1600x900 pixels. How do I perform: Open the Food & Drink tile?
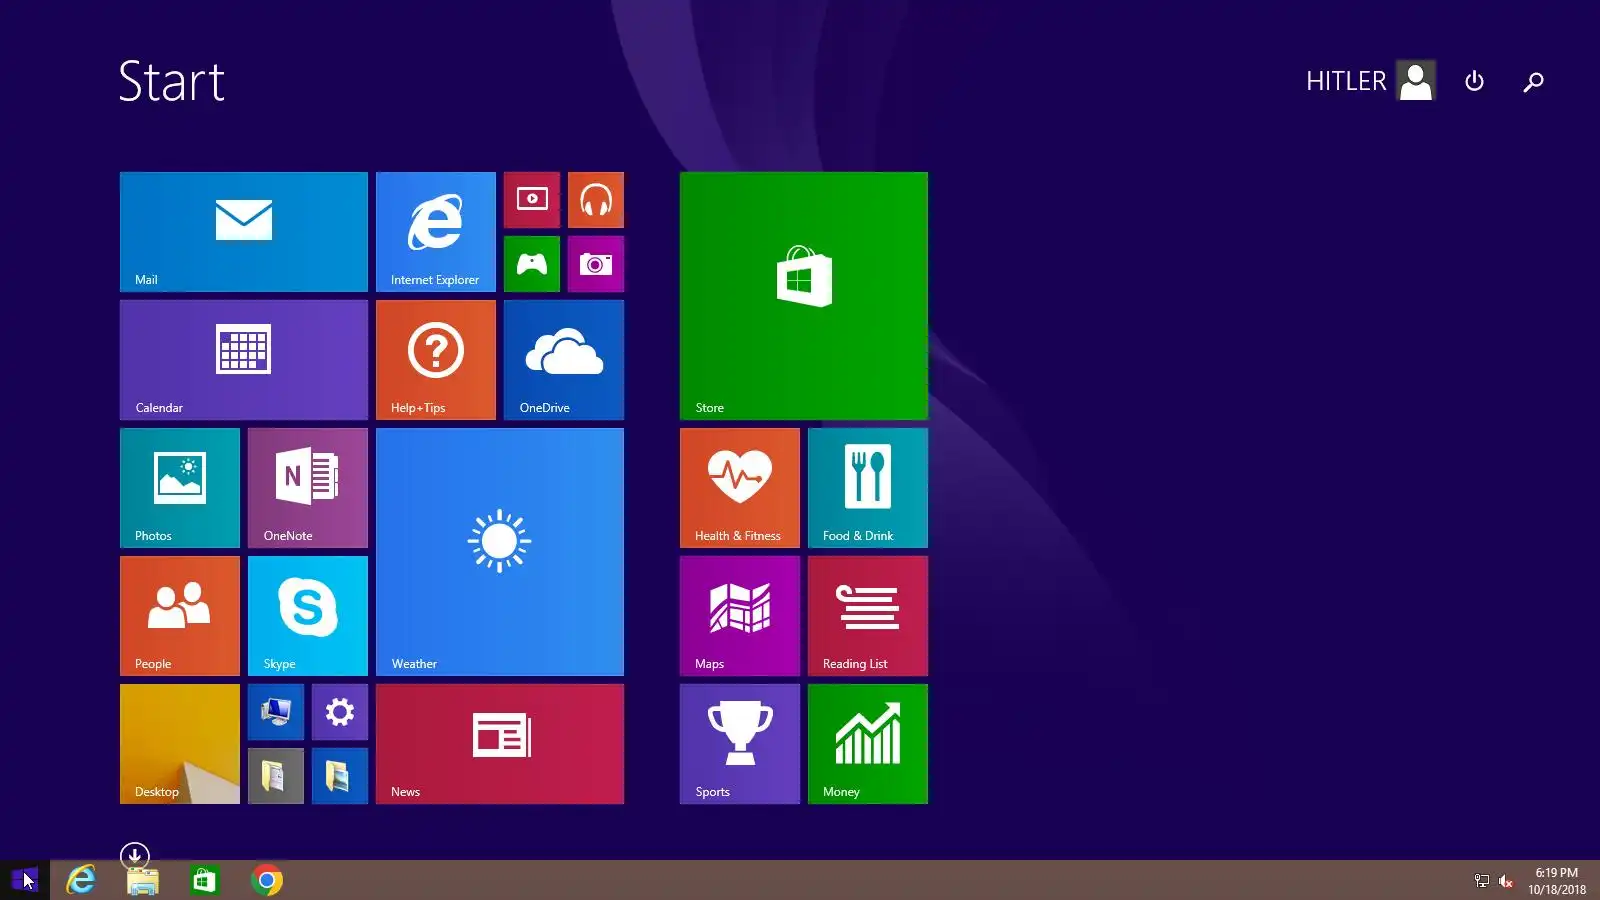[868, 488]
